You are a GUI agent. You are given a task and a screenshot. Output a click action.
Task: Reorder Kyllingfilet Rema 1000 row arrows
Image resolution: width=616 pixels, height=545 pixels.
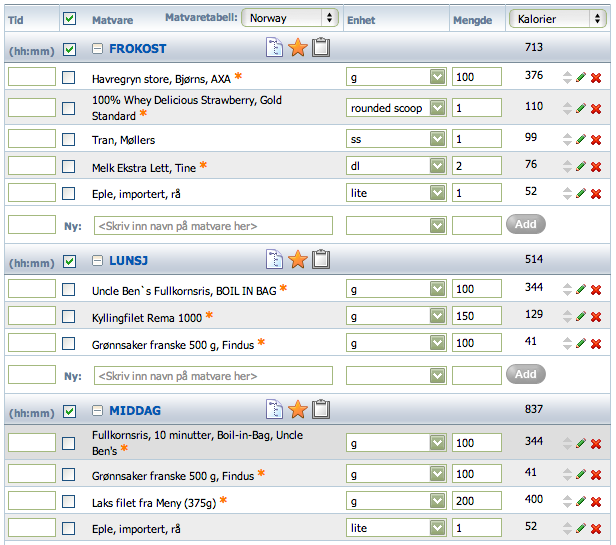[567, 316]
